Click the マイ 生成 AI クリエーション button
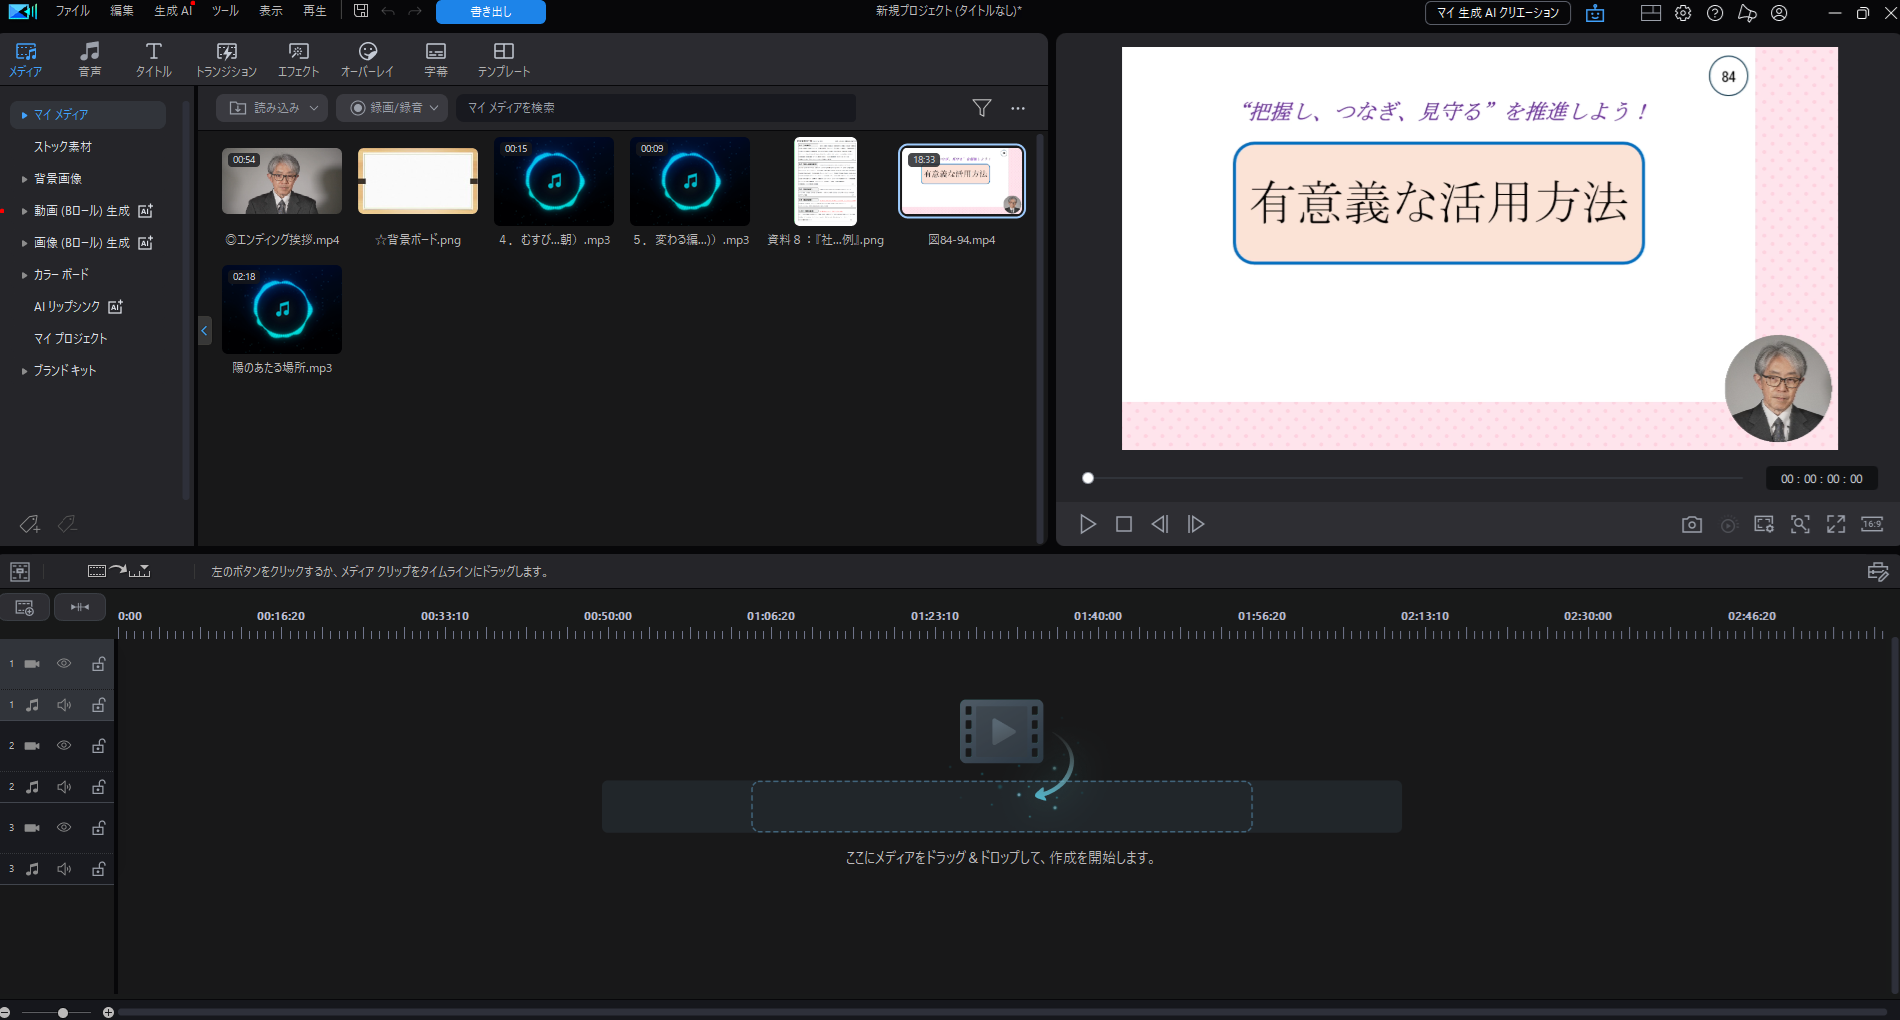Image resolution: width=1900 pixels, height=1020 pixels. coord(1497,13)
